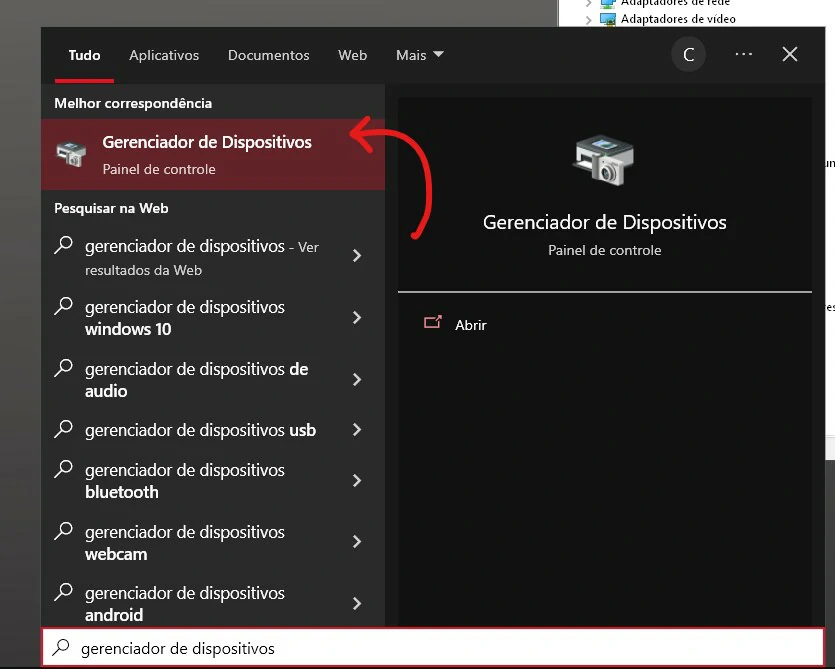Image resolution: width=835 pixels, height=669 pixels.
Task: Expand arrow for 'Ver resultados da Web'
Action: tap(357, 256)
